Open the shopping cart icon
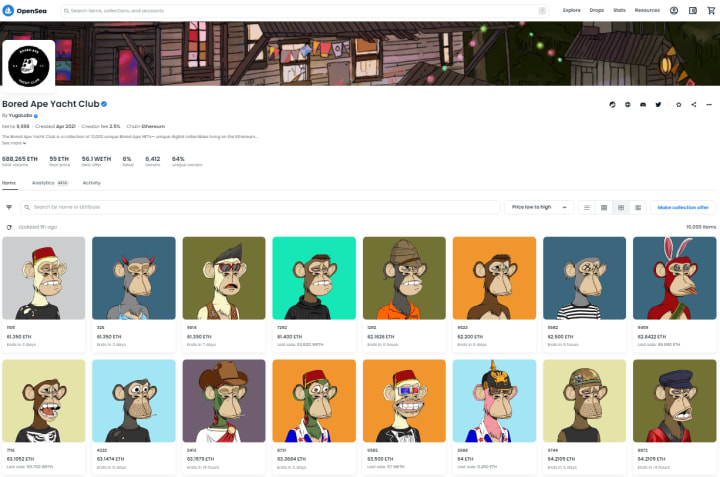Image resolution: width=720 pixels, height=477 pixels. coord(711,10)
